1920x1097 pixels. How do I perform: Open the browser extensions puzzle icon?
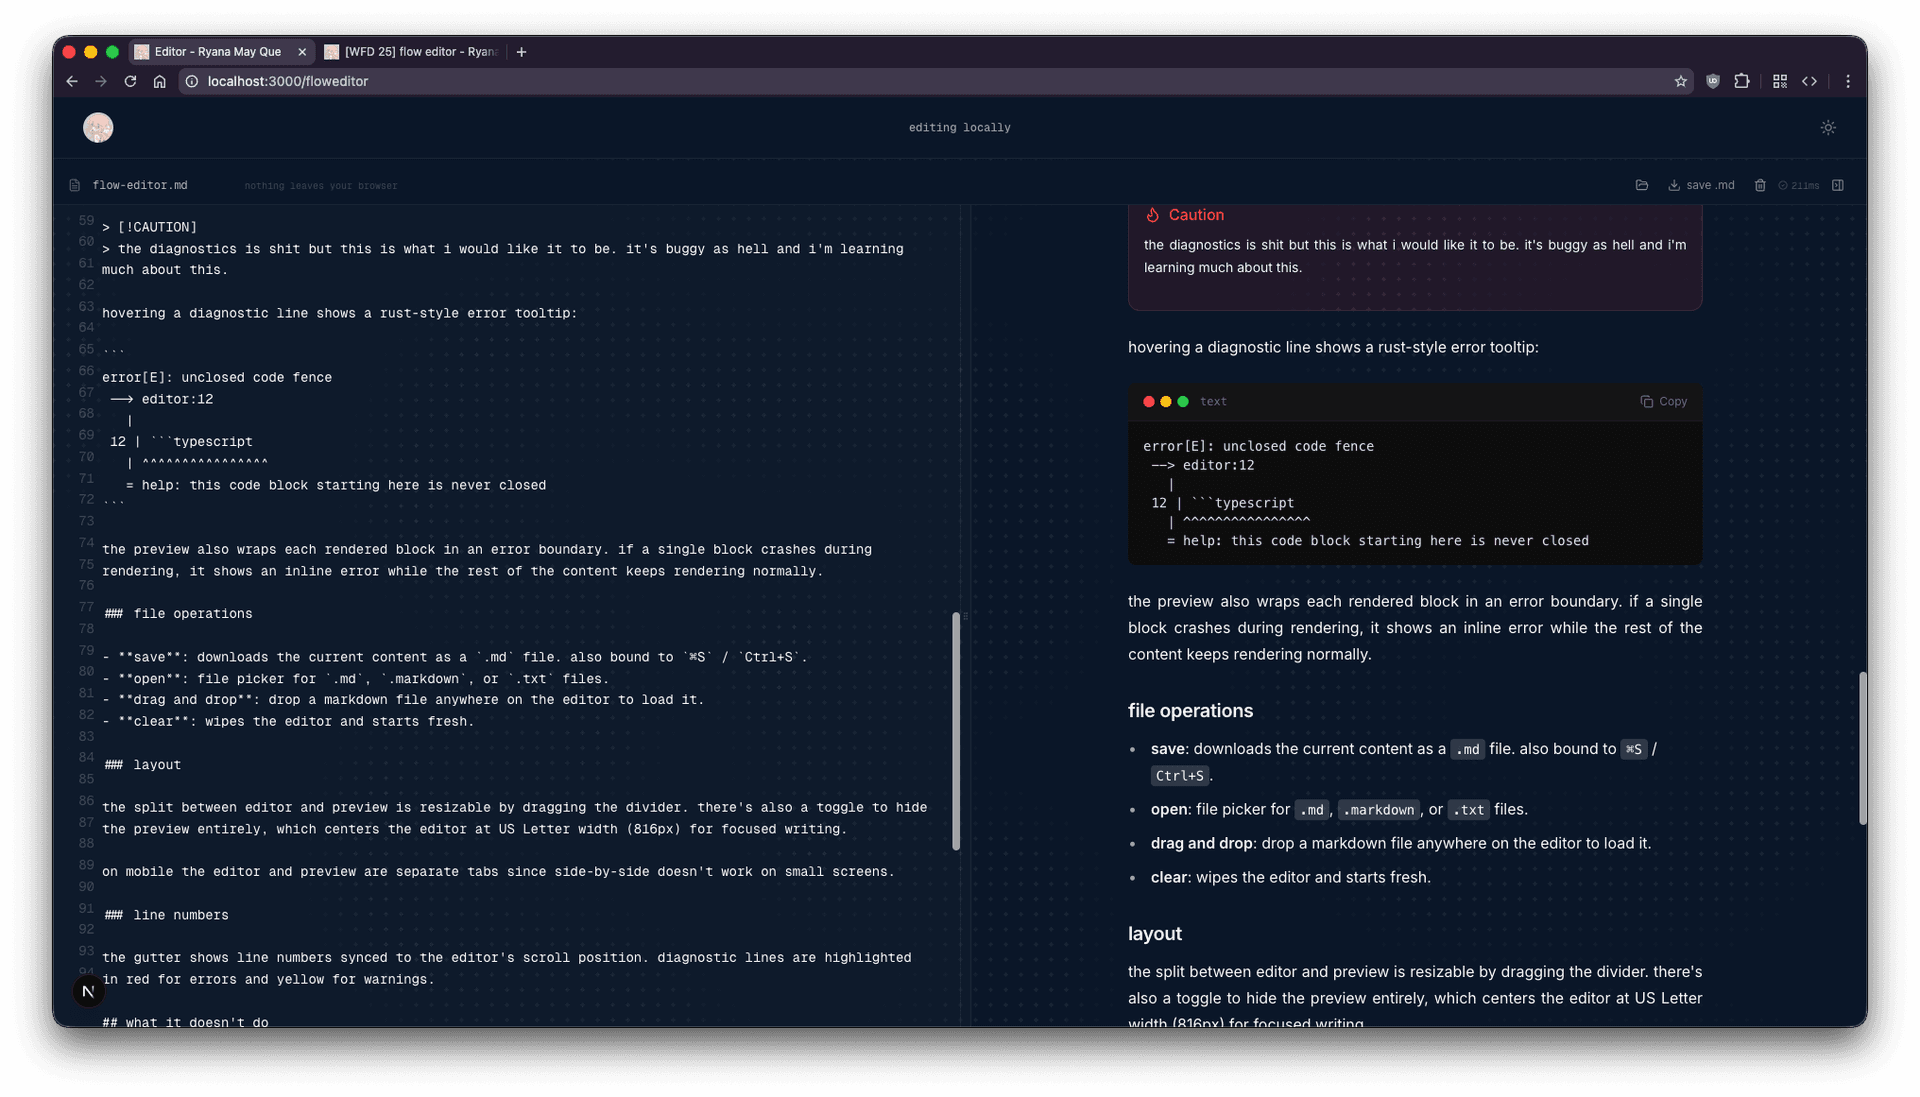1742,81
